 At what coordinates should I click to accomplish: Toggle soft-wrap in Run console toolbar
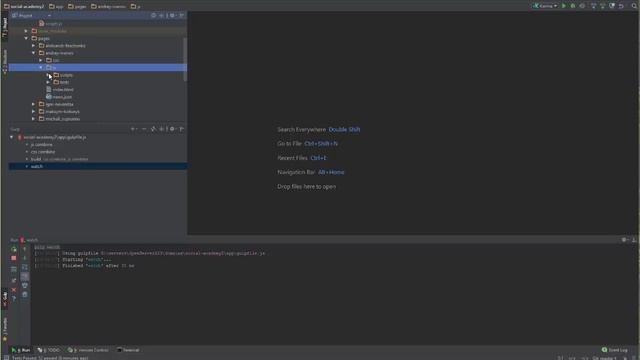[x=24, y=267]
